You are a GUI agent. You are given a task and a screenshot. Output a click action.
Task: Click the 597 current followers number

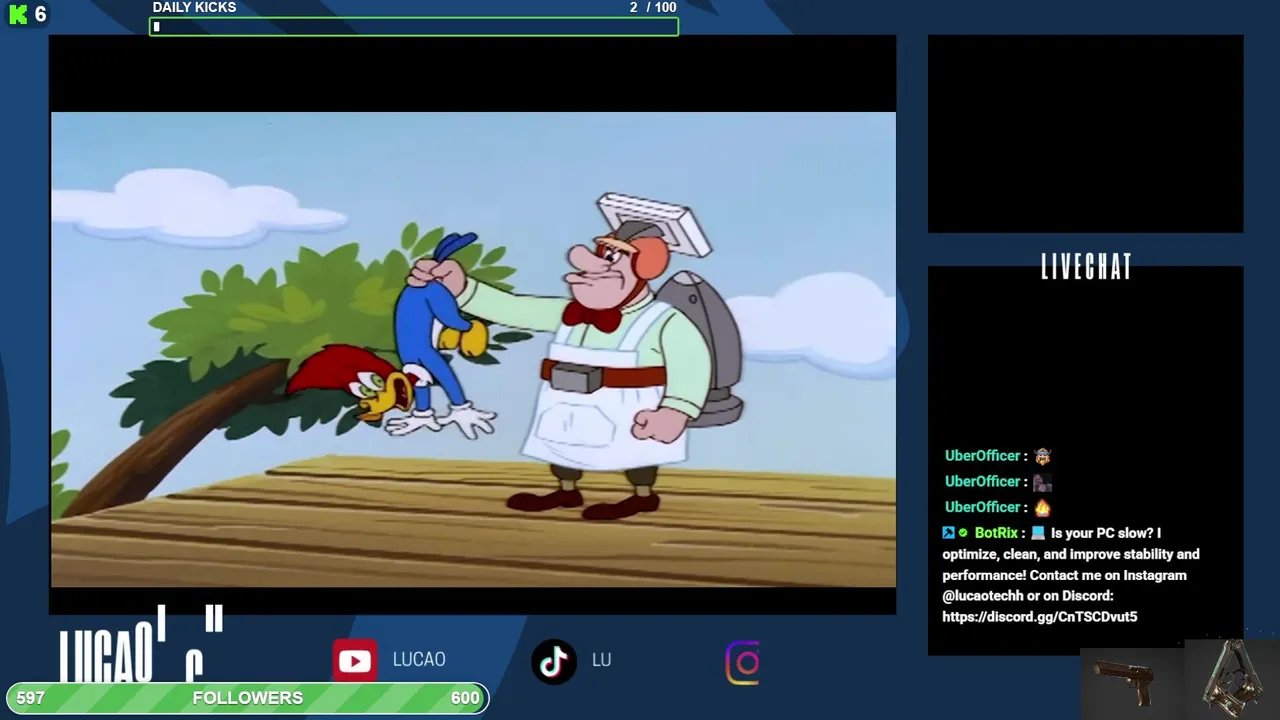coord(31,698)
